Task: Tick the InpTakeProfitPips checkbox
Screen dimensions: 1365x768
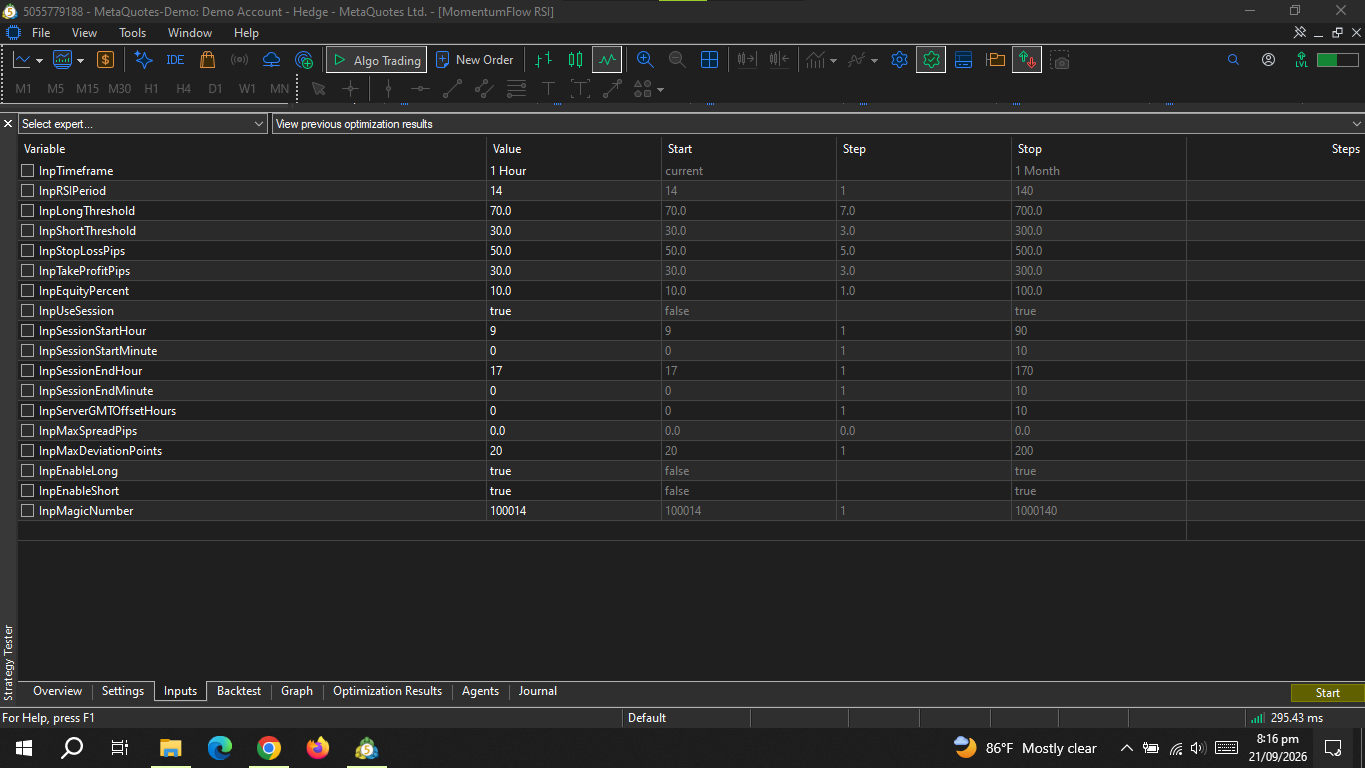Action: [28, 271]
